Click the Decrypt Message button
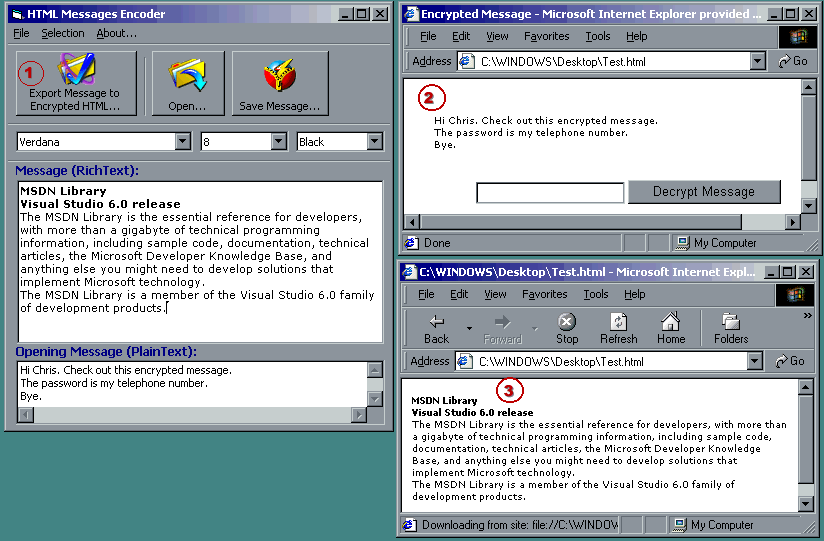Screen dimensions: 824x541 coord(704,191)
